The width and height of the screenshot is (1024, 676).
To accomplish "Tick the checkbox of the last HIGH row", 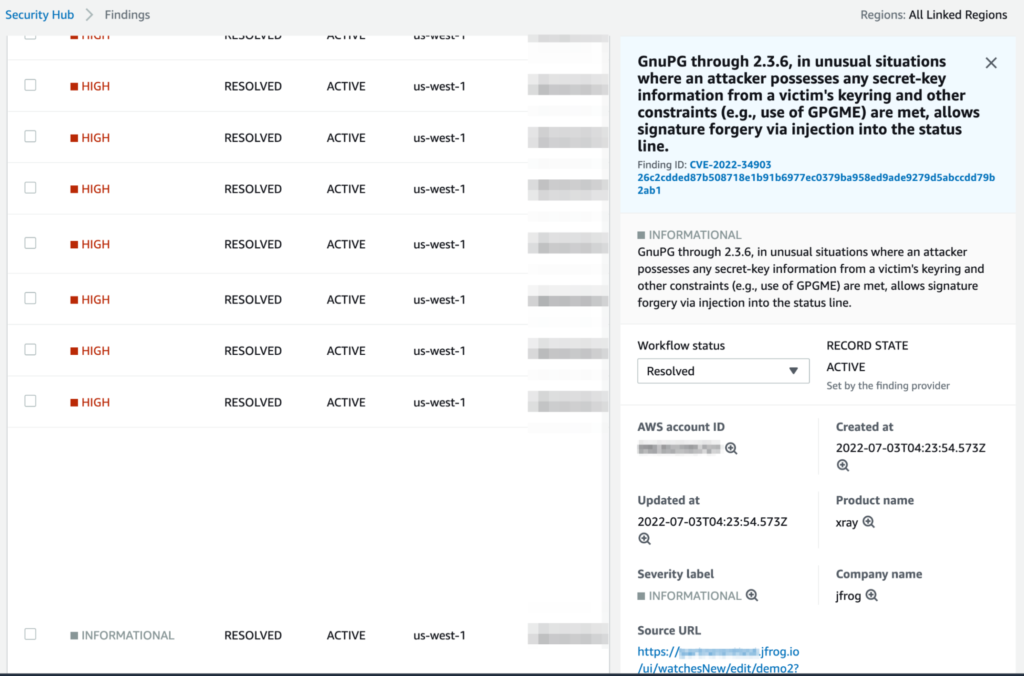I will click(x=30, y=401).
